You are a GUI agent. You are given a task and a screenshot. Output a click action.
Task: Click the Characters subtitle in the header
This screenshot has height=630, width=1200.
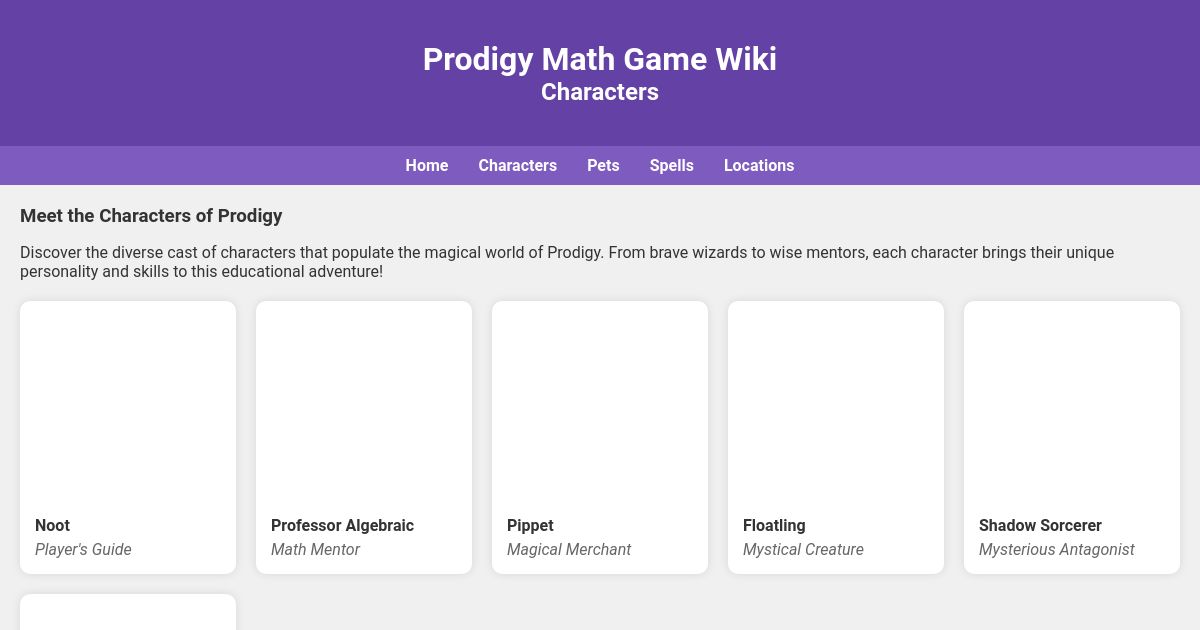click(600, 91)
